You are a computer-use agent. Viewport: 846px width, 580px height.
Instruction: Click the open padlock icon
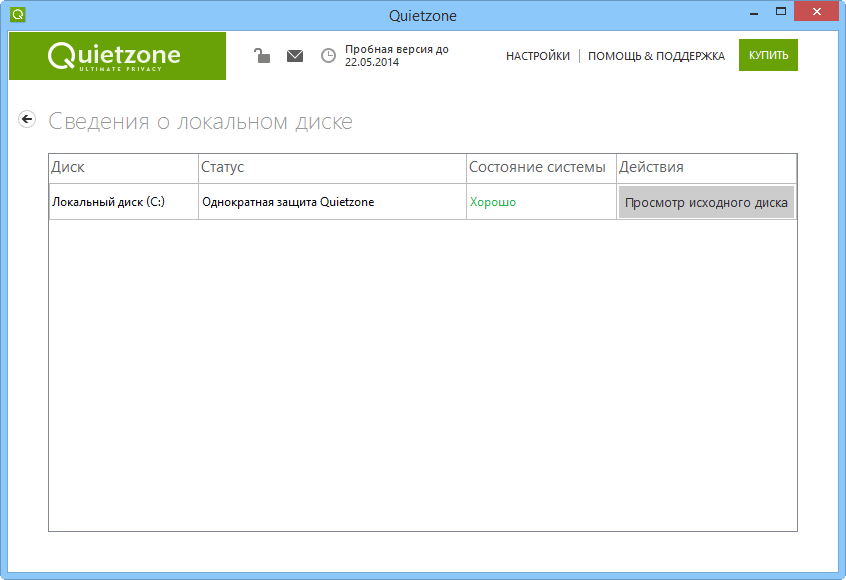[262, 56]
